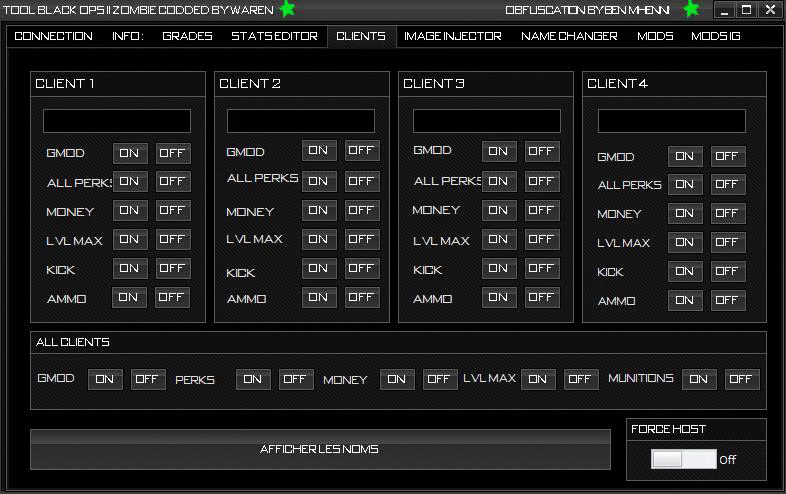Click the green star beside BEN MHENNI
The image size is (786, 494).
click(691, 9)
